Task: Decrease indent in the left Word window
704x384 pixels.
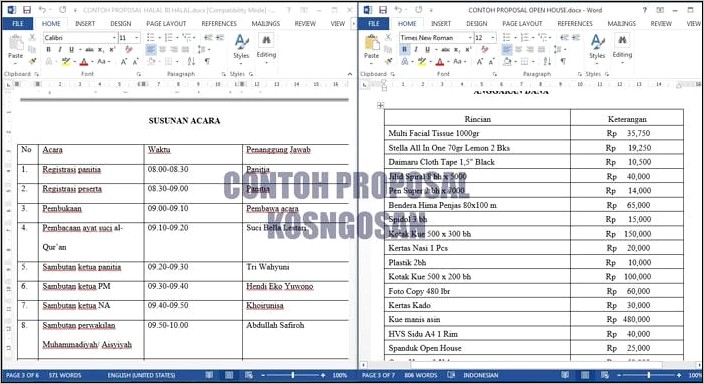Action: (x=208, y=38)
